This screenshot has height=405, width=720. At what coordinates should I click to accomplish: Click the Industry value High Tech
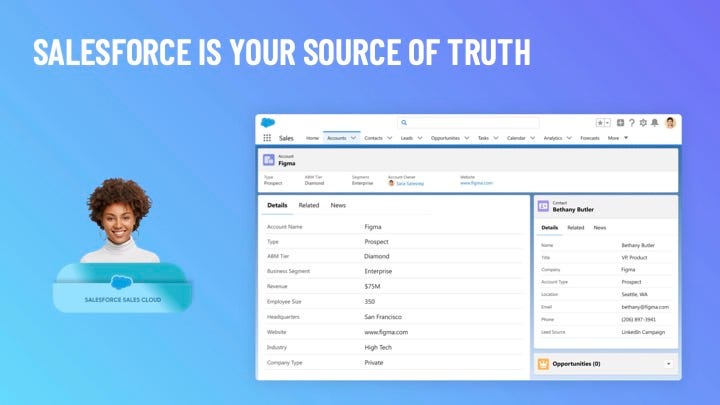[x=378, y=348]
